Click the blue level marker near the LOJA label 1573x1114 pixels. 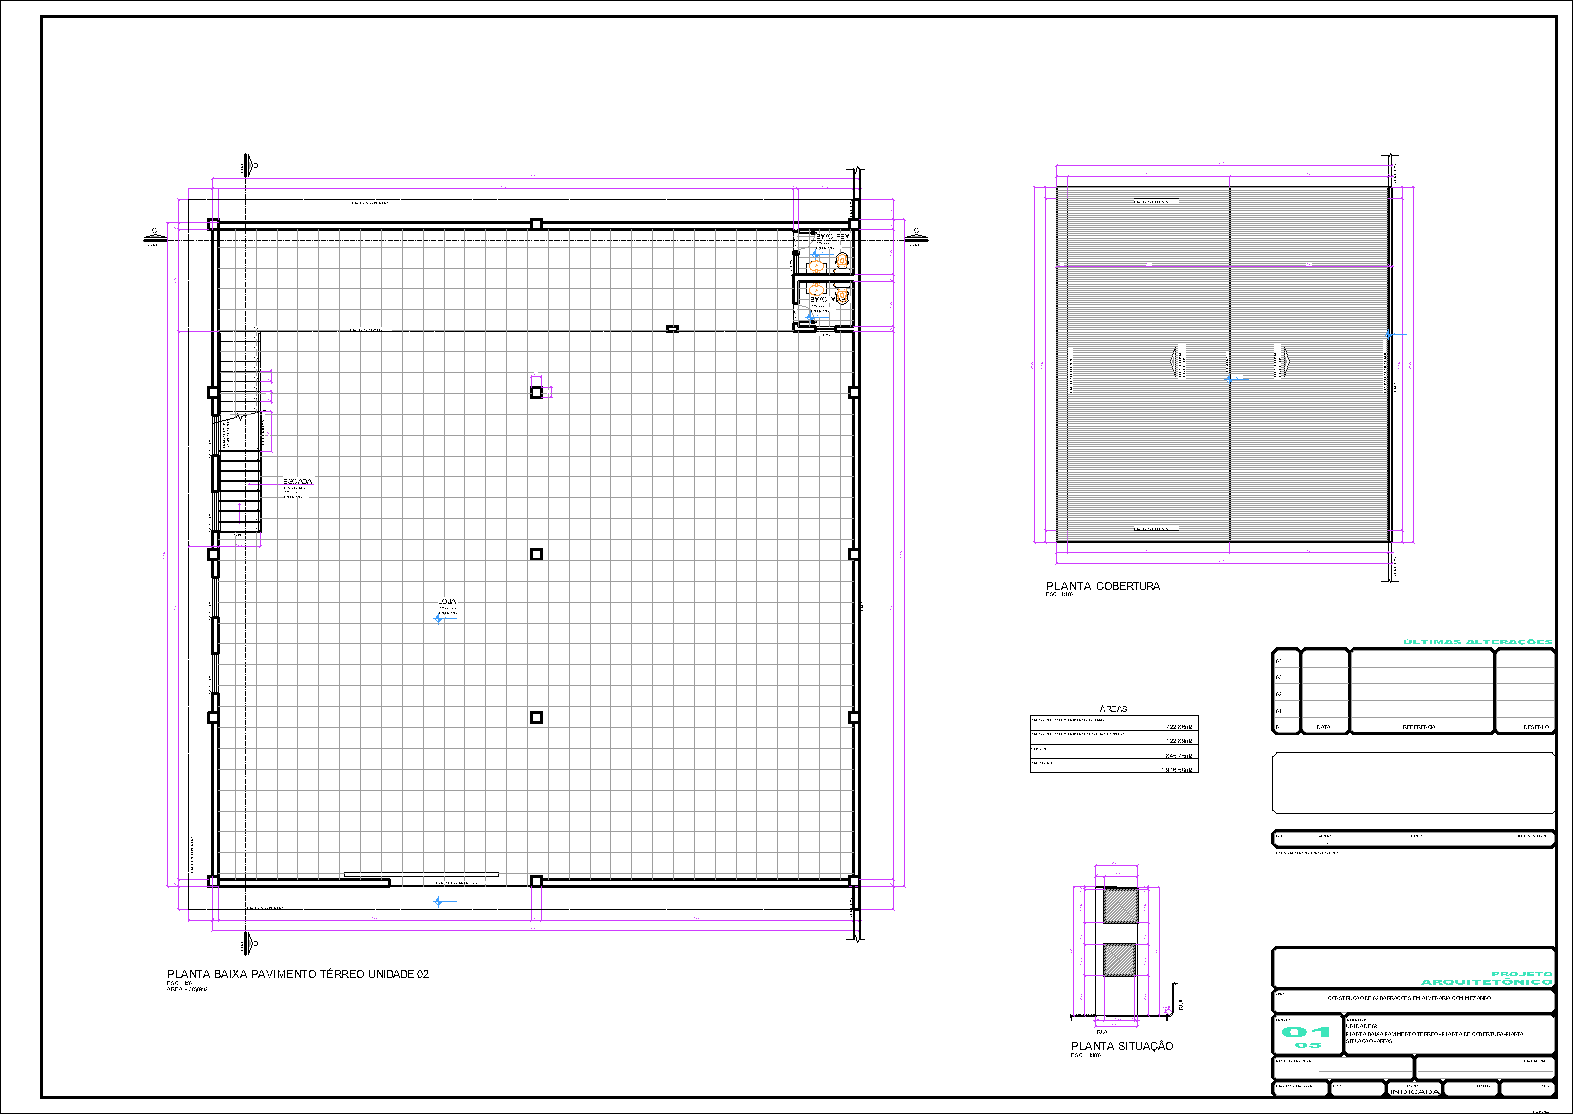point(444,619)
